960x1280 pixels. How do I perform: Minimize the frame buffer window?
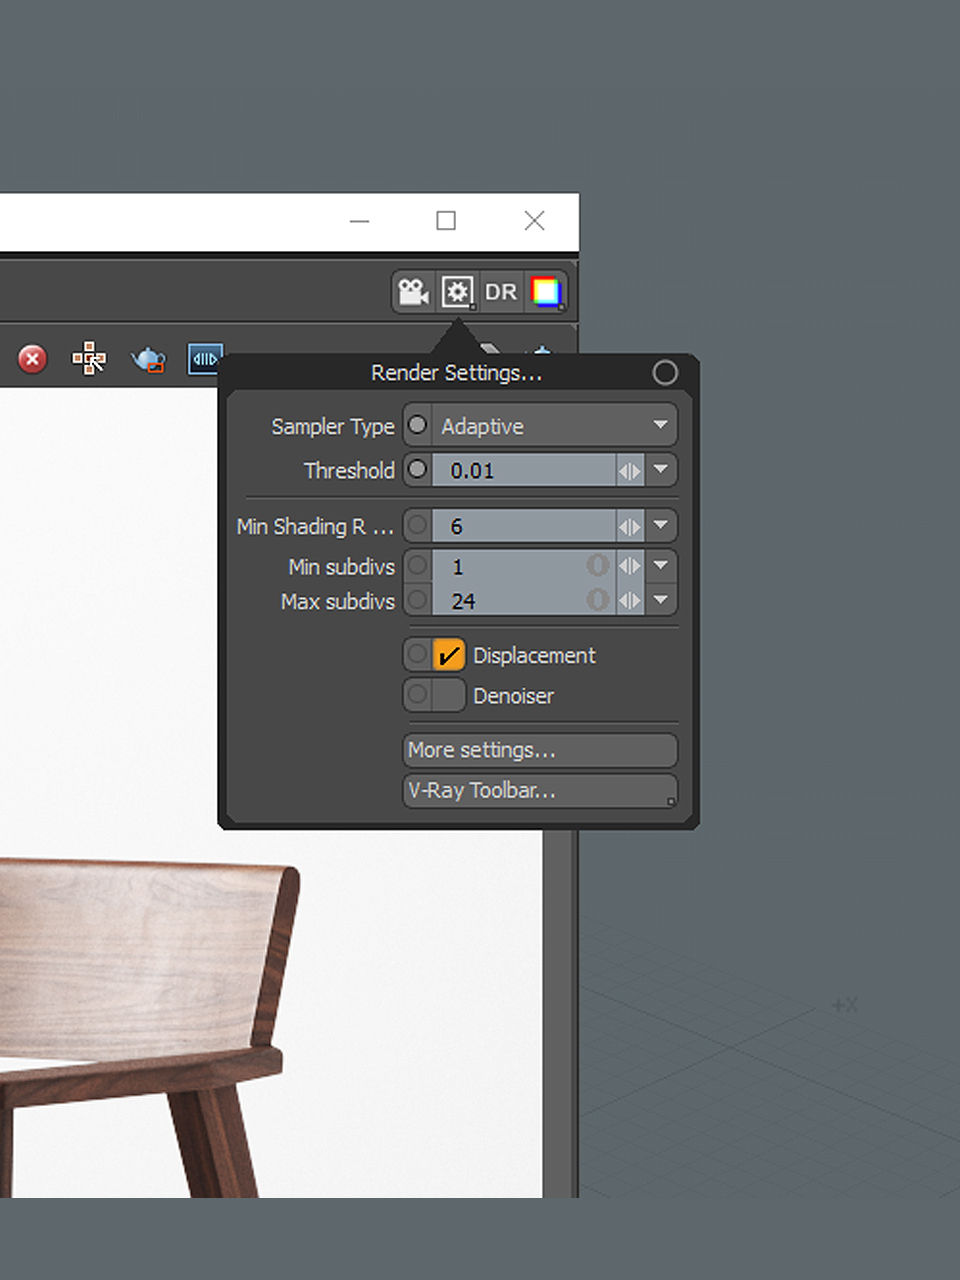(x=360, y=221)
